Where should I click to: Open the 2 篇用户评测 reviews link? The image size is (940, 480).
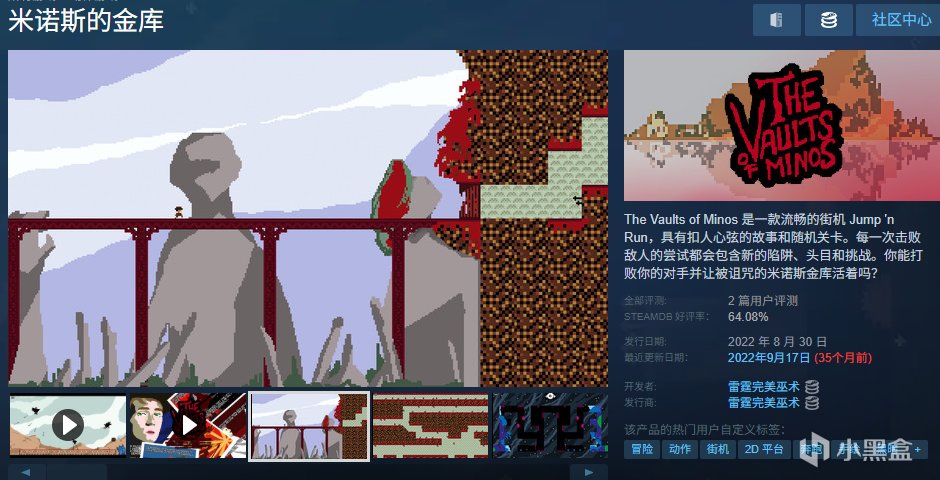(763, 301)
